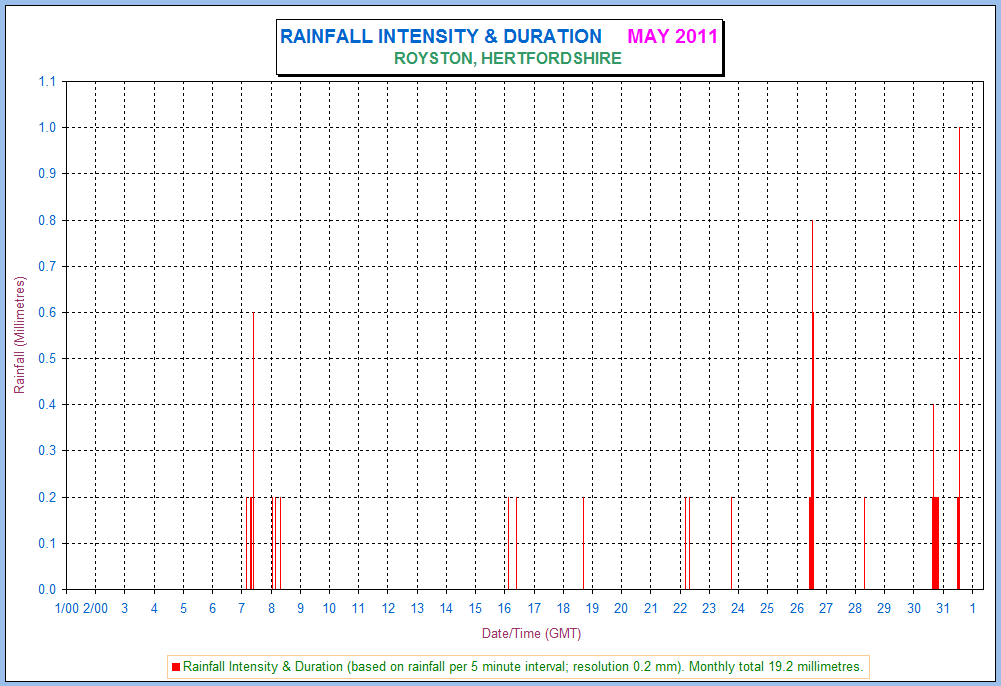Click the red bar on day 28
The width and height of the screenshot is (1001, 686).
tap(864, 543)
